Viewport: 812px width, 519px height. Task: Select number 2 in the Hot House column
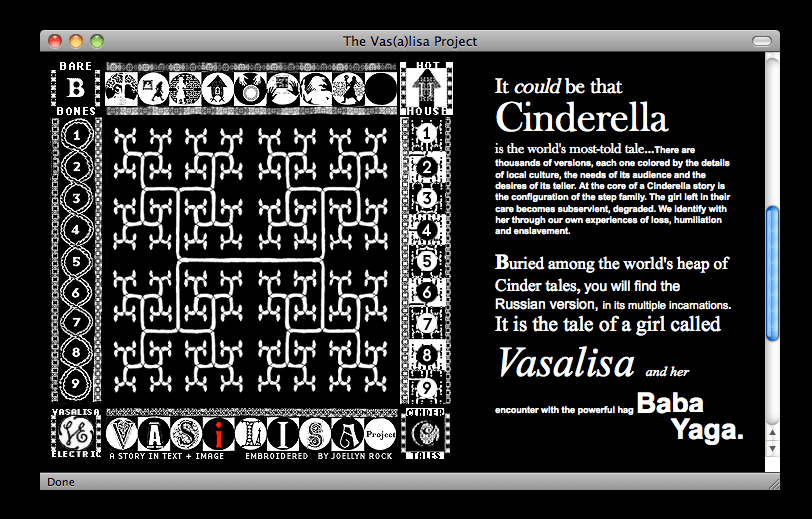426,167
